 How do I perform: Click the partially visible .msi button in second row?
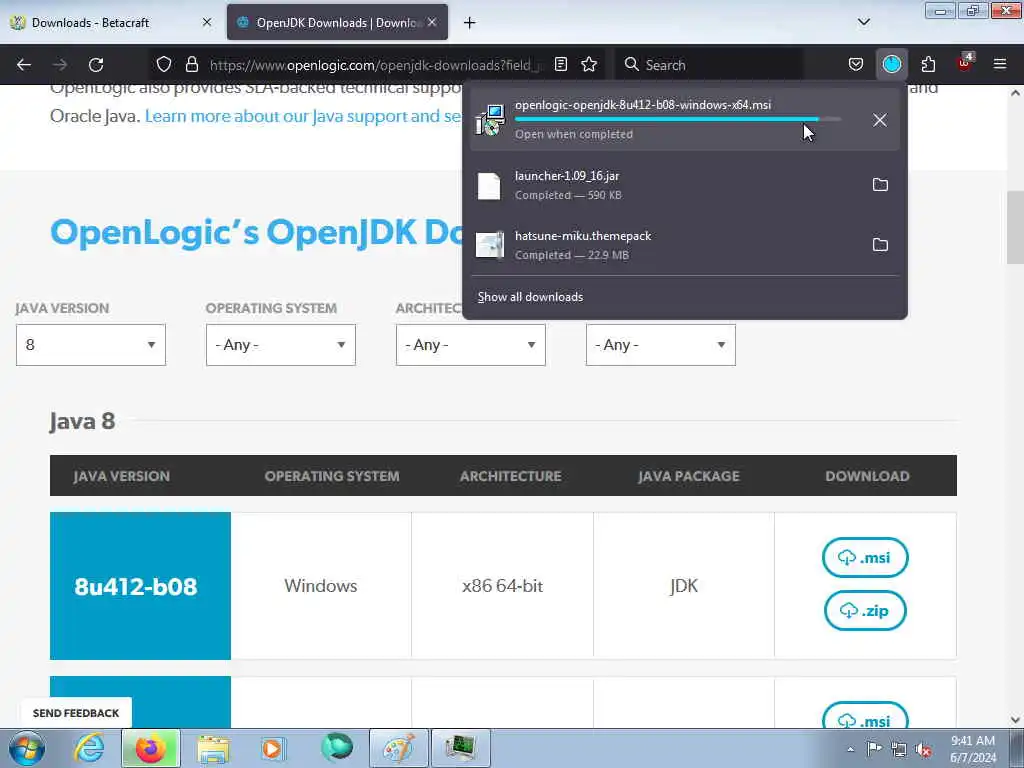[x=865, y=716]
